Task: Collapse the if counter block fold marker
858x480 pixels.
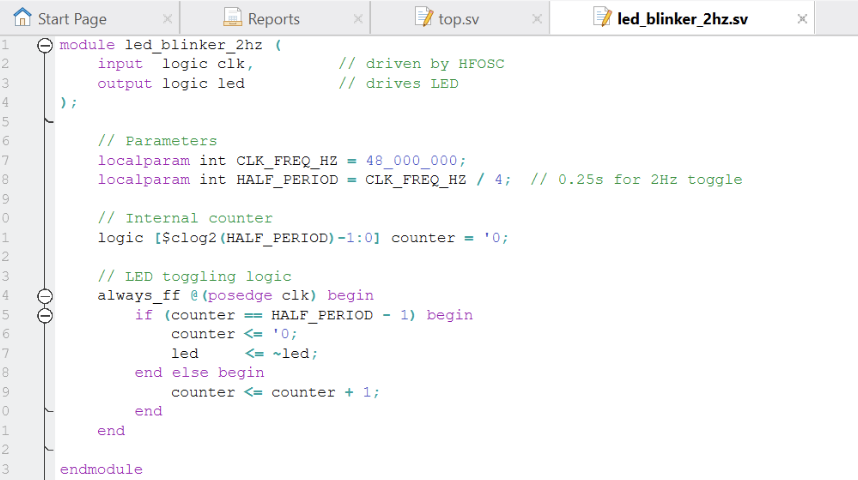Action: [45, 315]
